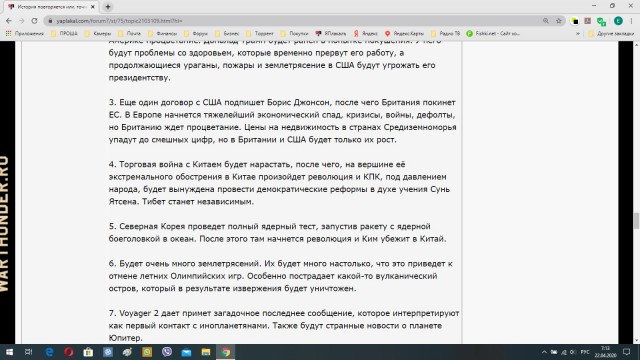640x360 pixels.
Task: Open the Windows Start menu
Action: point(9,352)
